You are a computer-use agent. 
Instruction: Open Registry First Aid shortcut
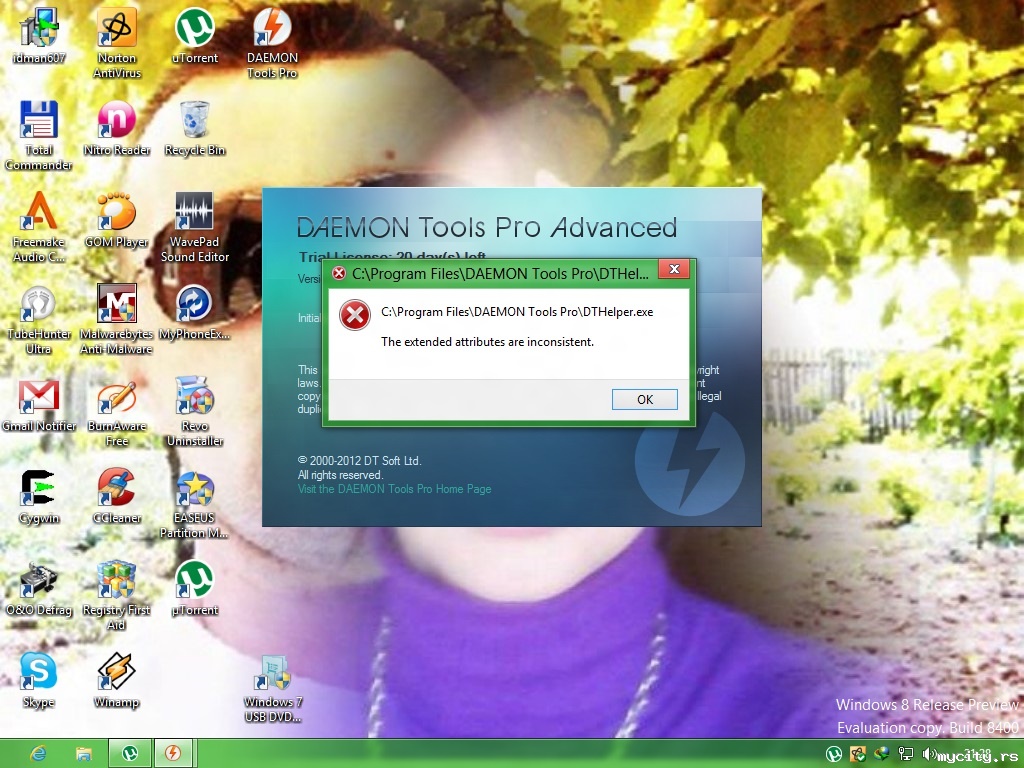point(116,596)
